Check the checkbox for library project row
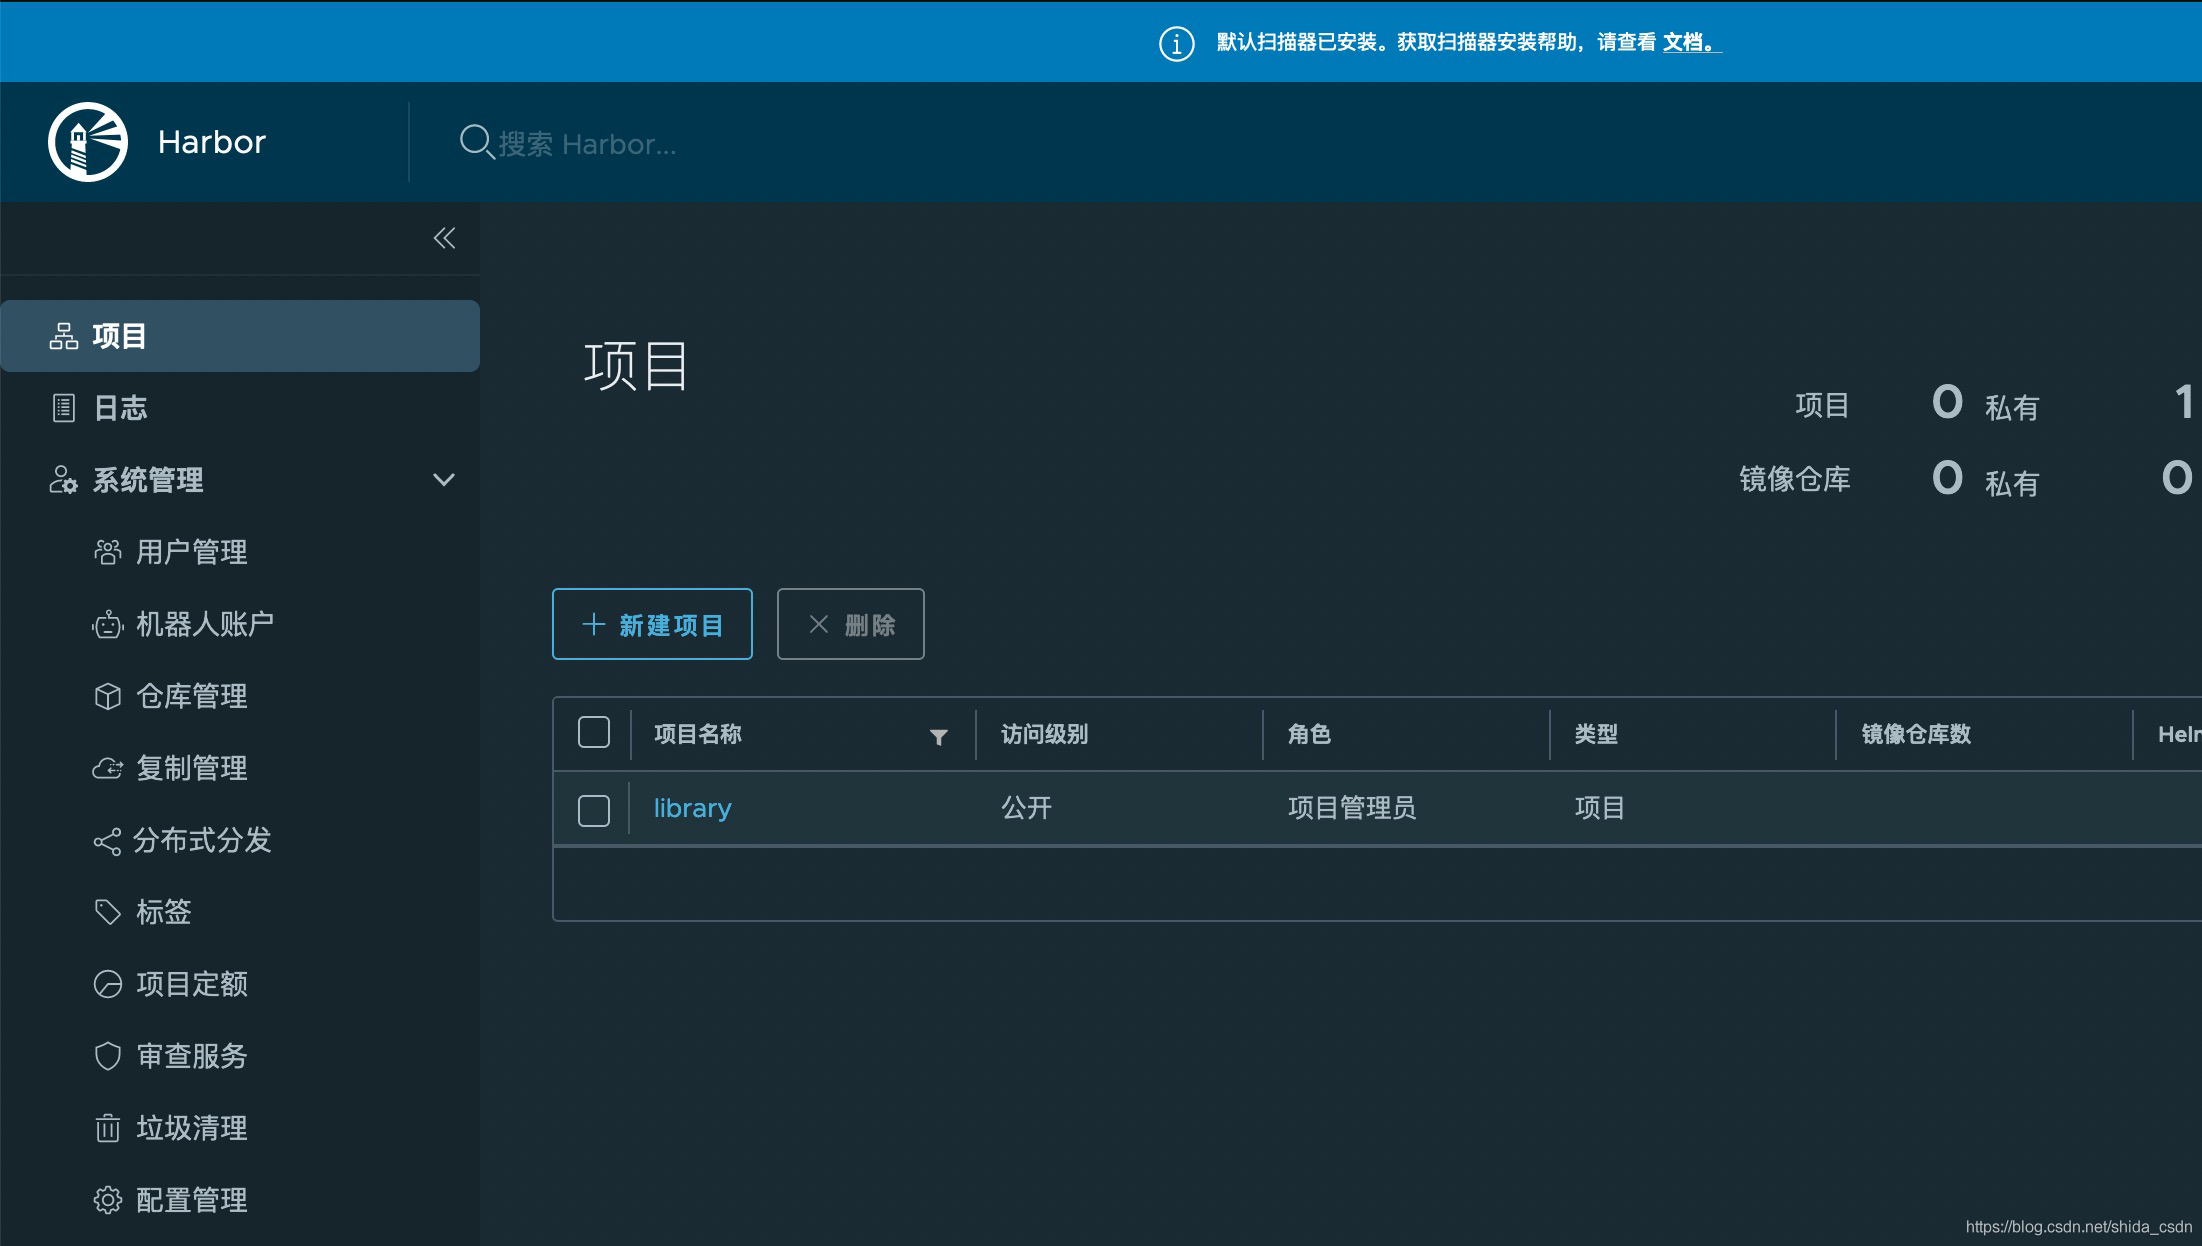Viewport: 2202px width, 1246px height. click(x=593, y=809)
